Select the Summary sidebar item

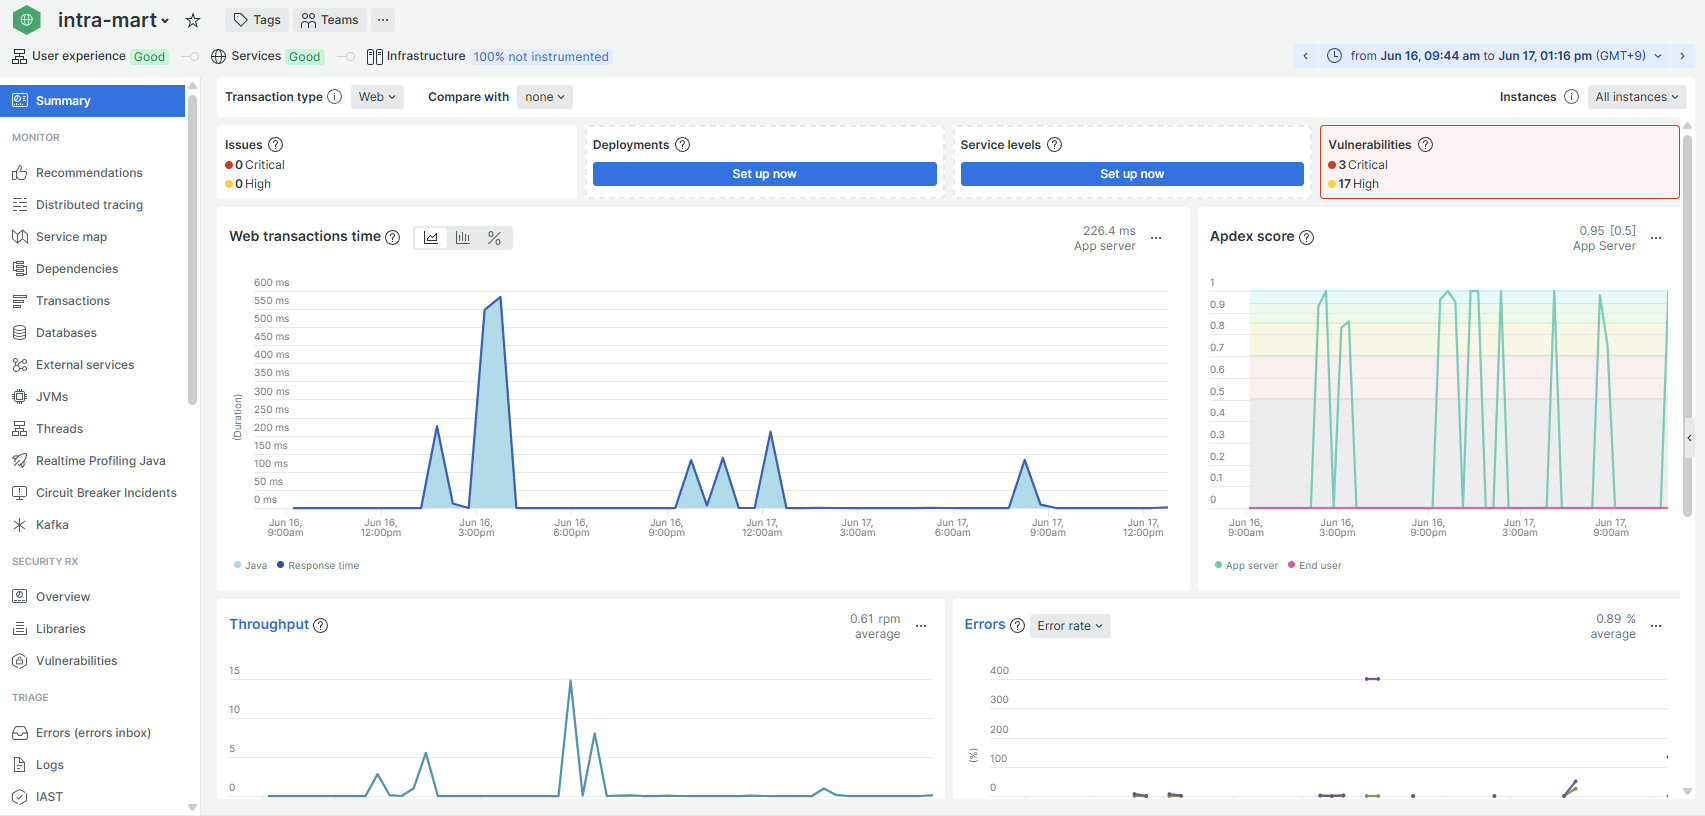(x=92, y=101)
